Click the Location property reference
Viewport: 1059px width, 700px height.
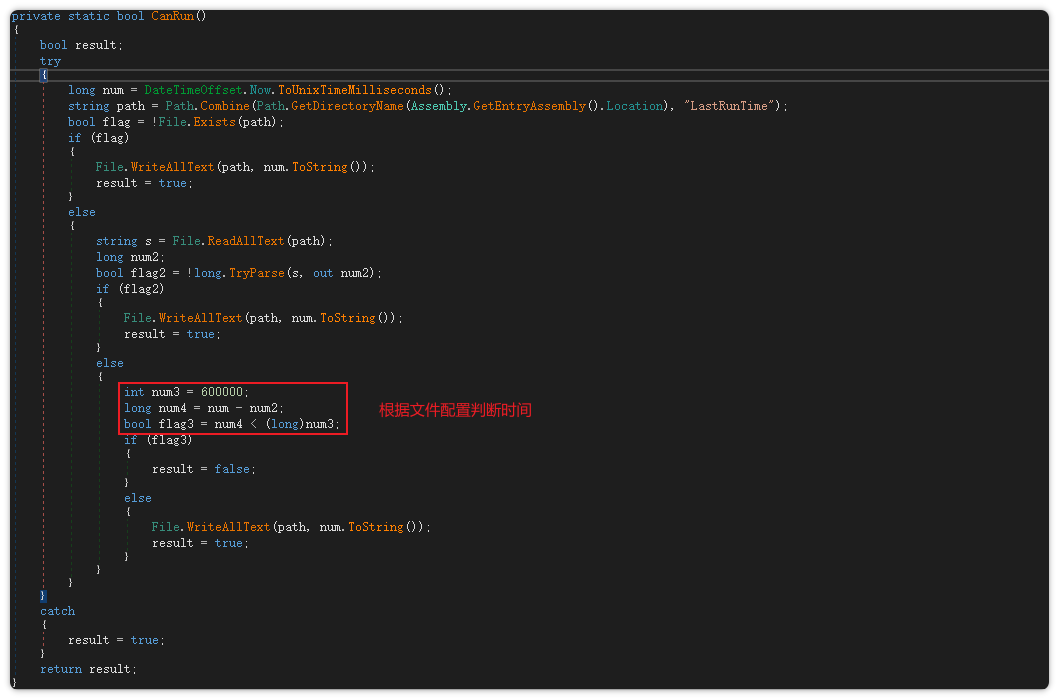click(x=634, y=106)
